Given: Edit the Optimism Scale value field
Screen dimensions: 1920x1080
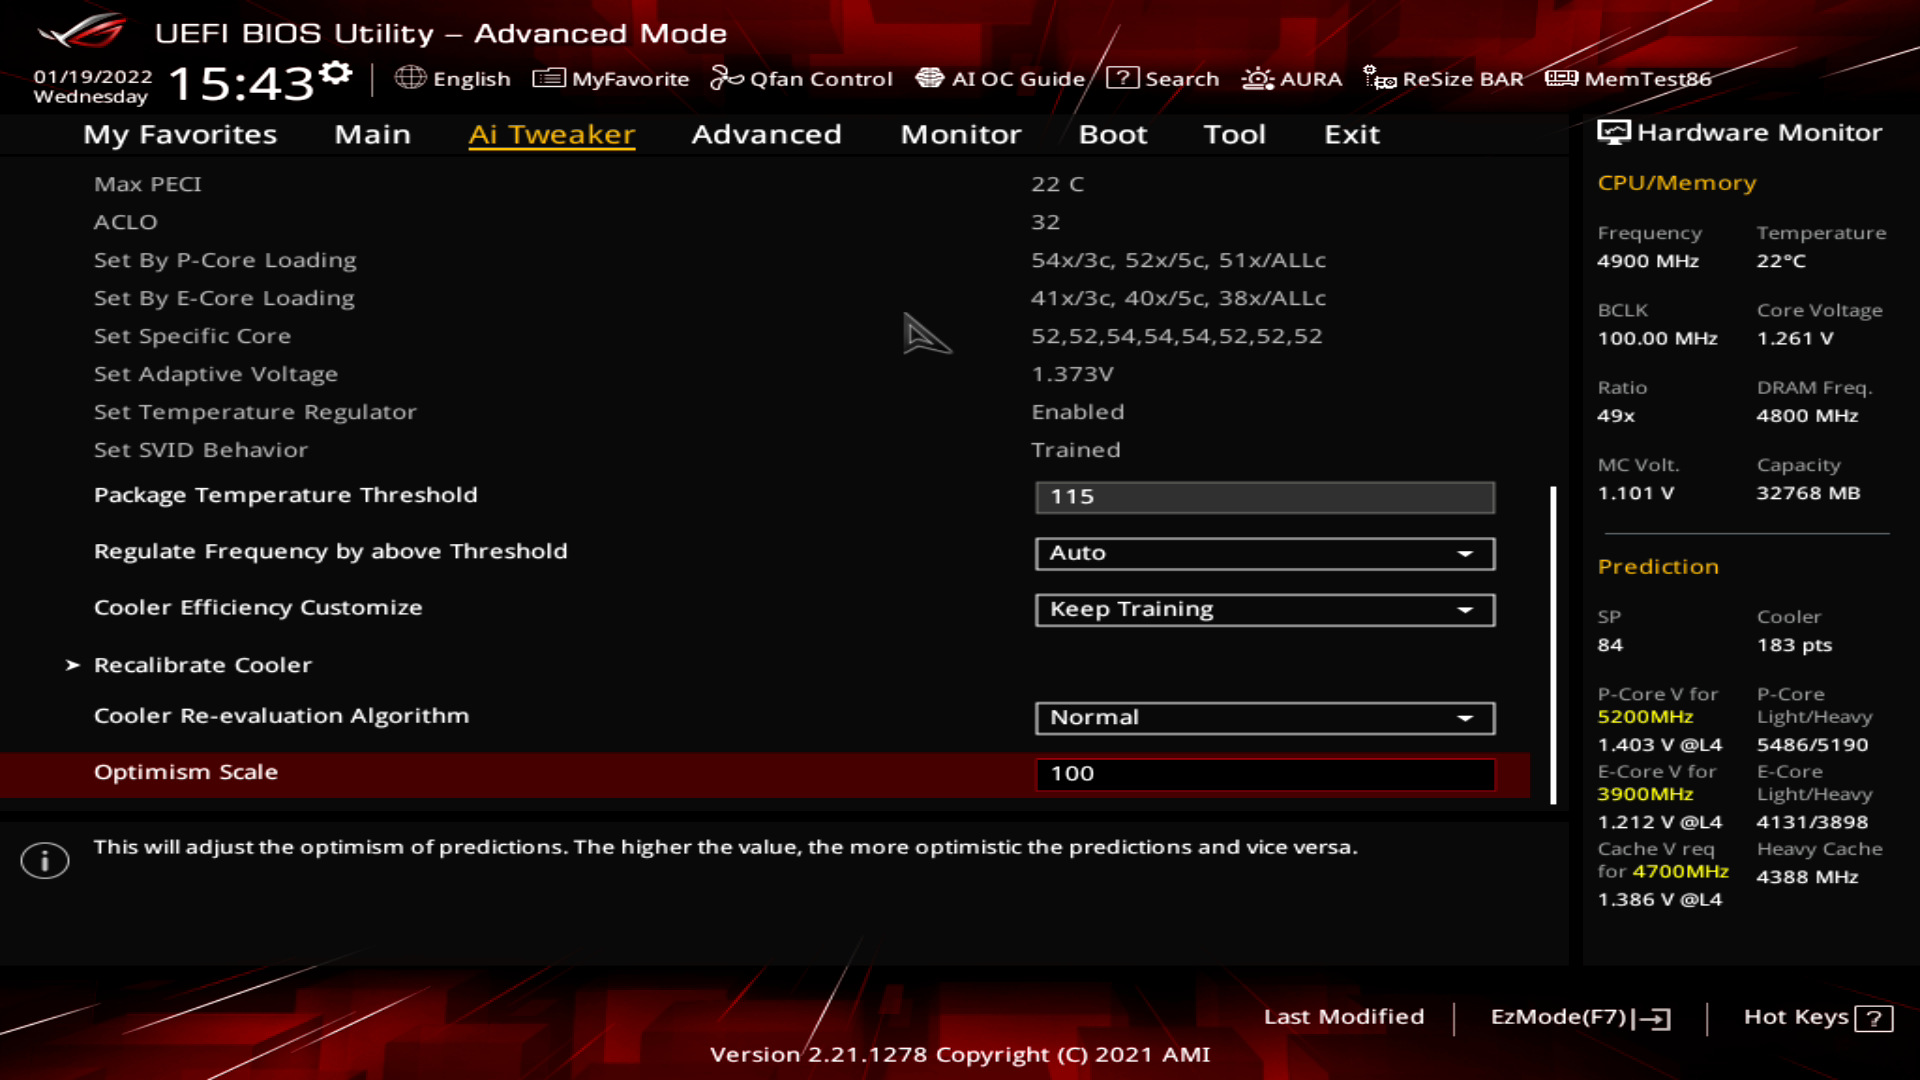Looking at the screenshot, I should (1264, 773).
